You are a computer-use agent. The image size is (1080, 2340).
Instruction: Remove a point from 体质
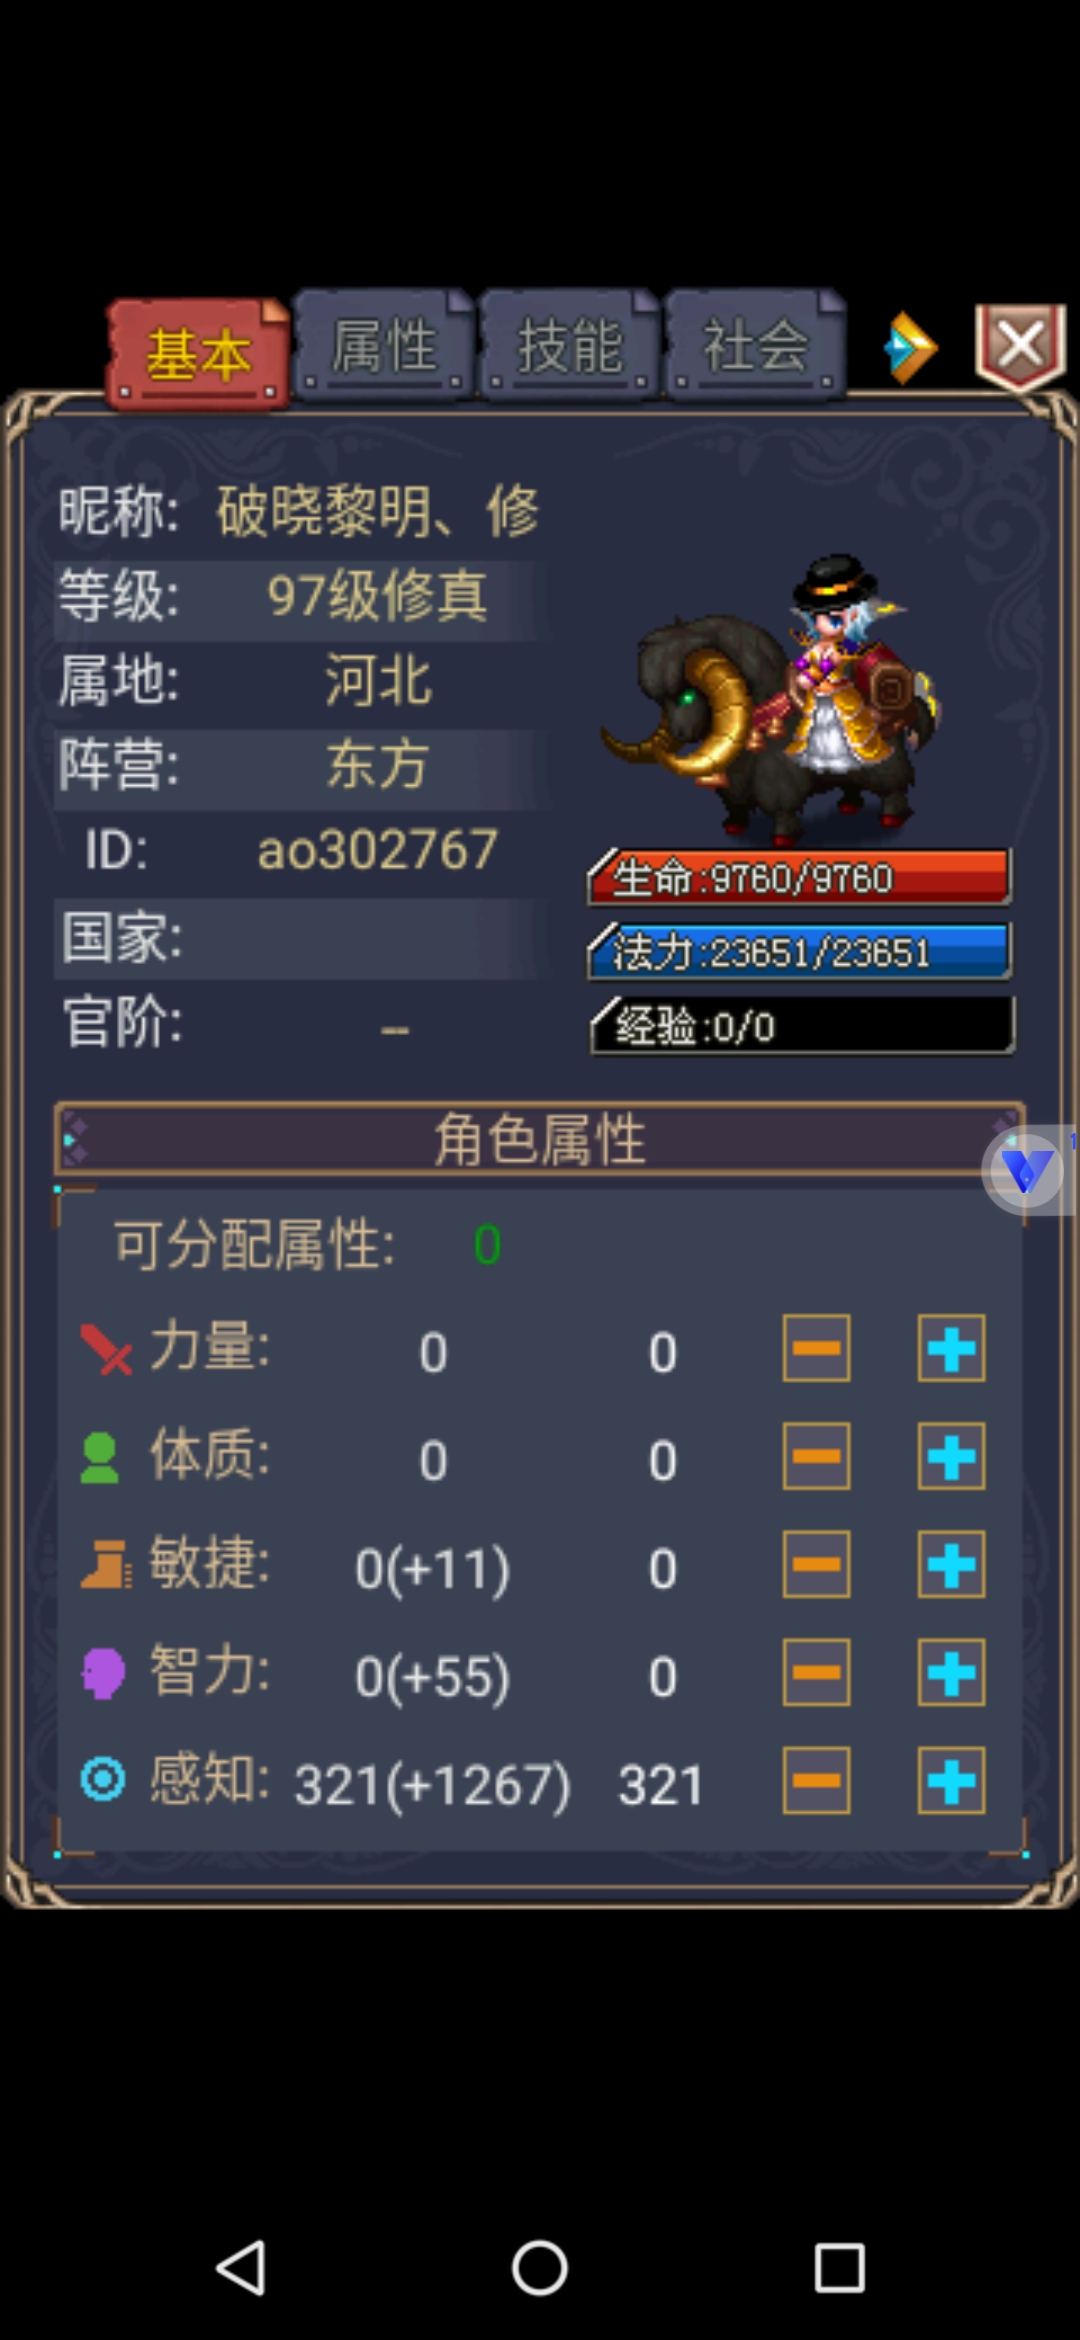point(816,1456)
